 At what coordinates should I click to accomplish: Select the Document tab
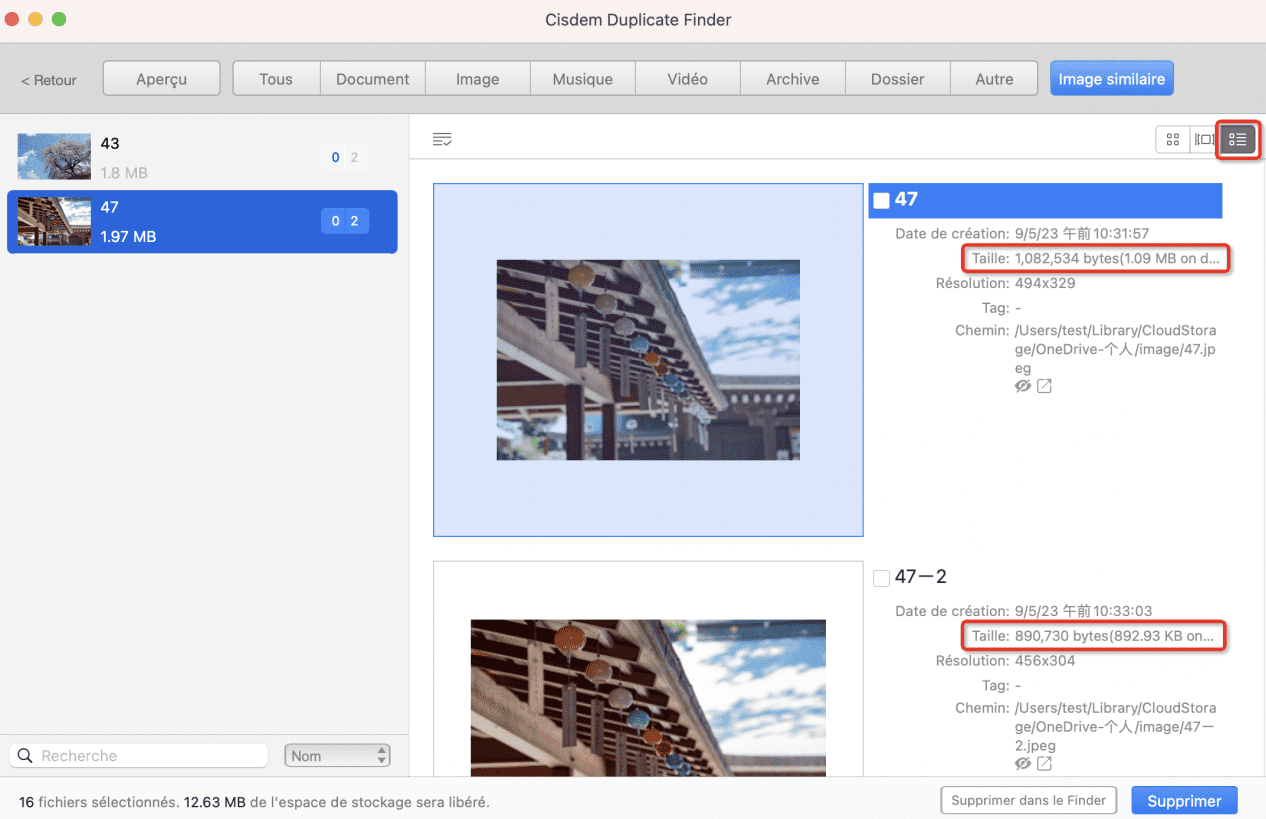point(373,79)
